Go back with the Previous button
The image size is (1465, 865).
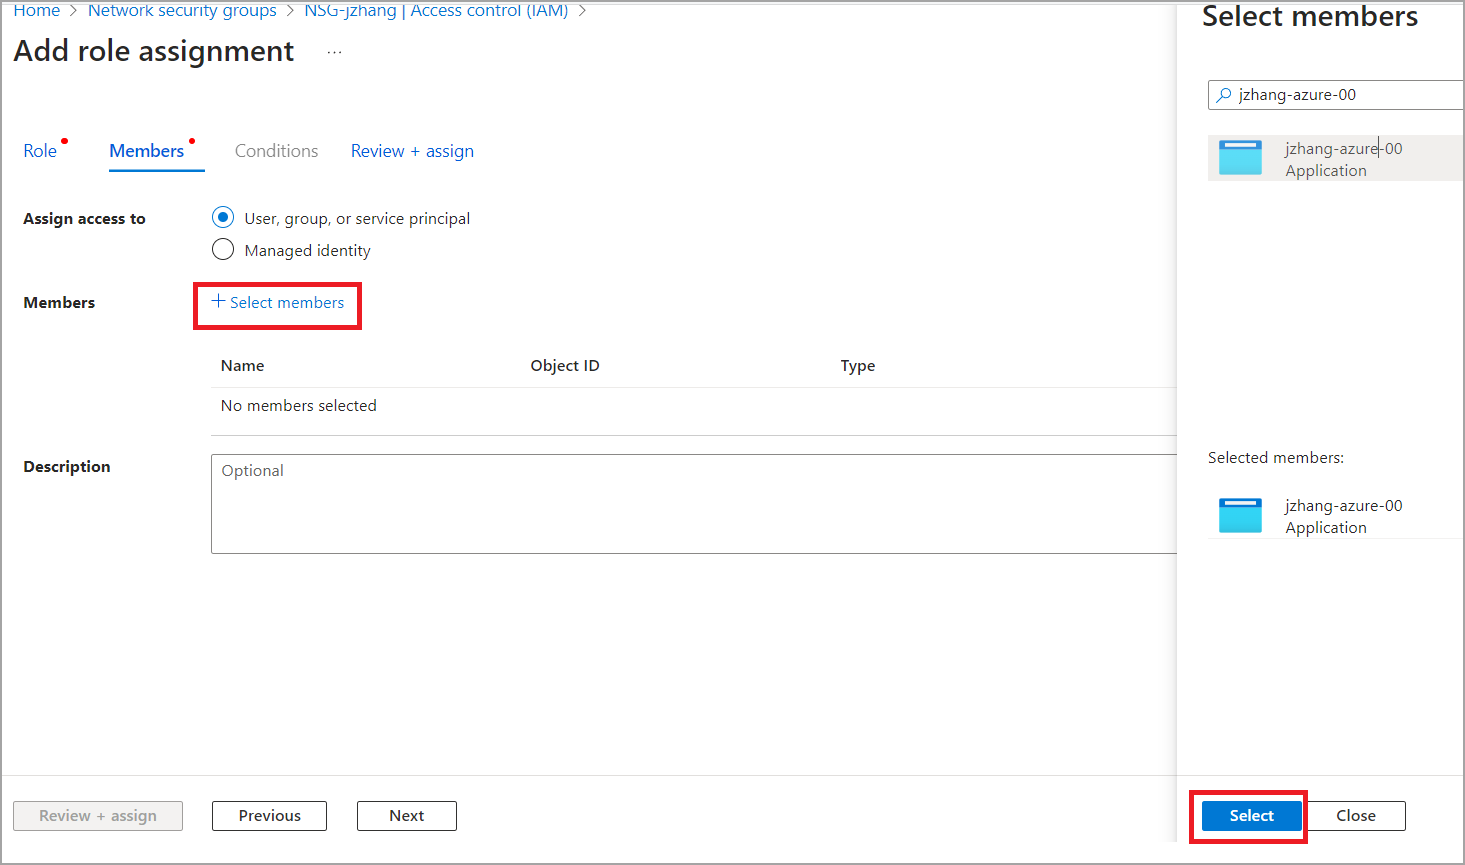click(269, 816)
